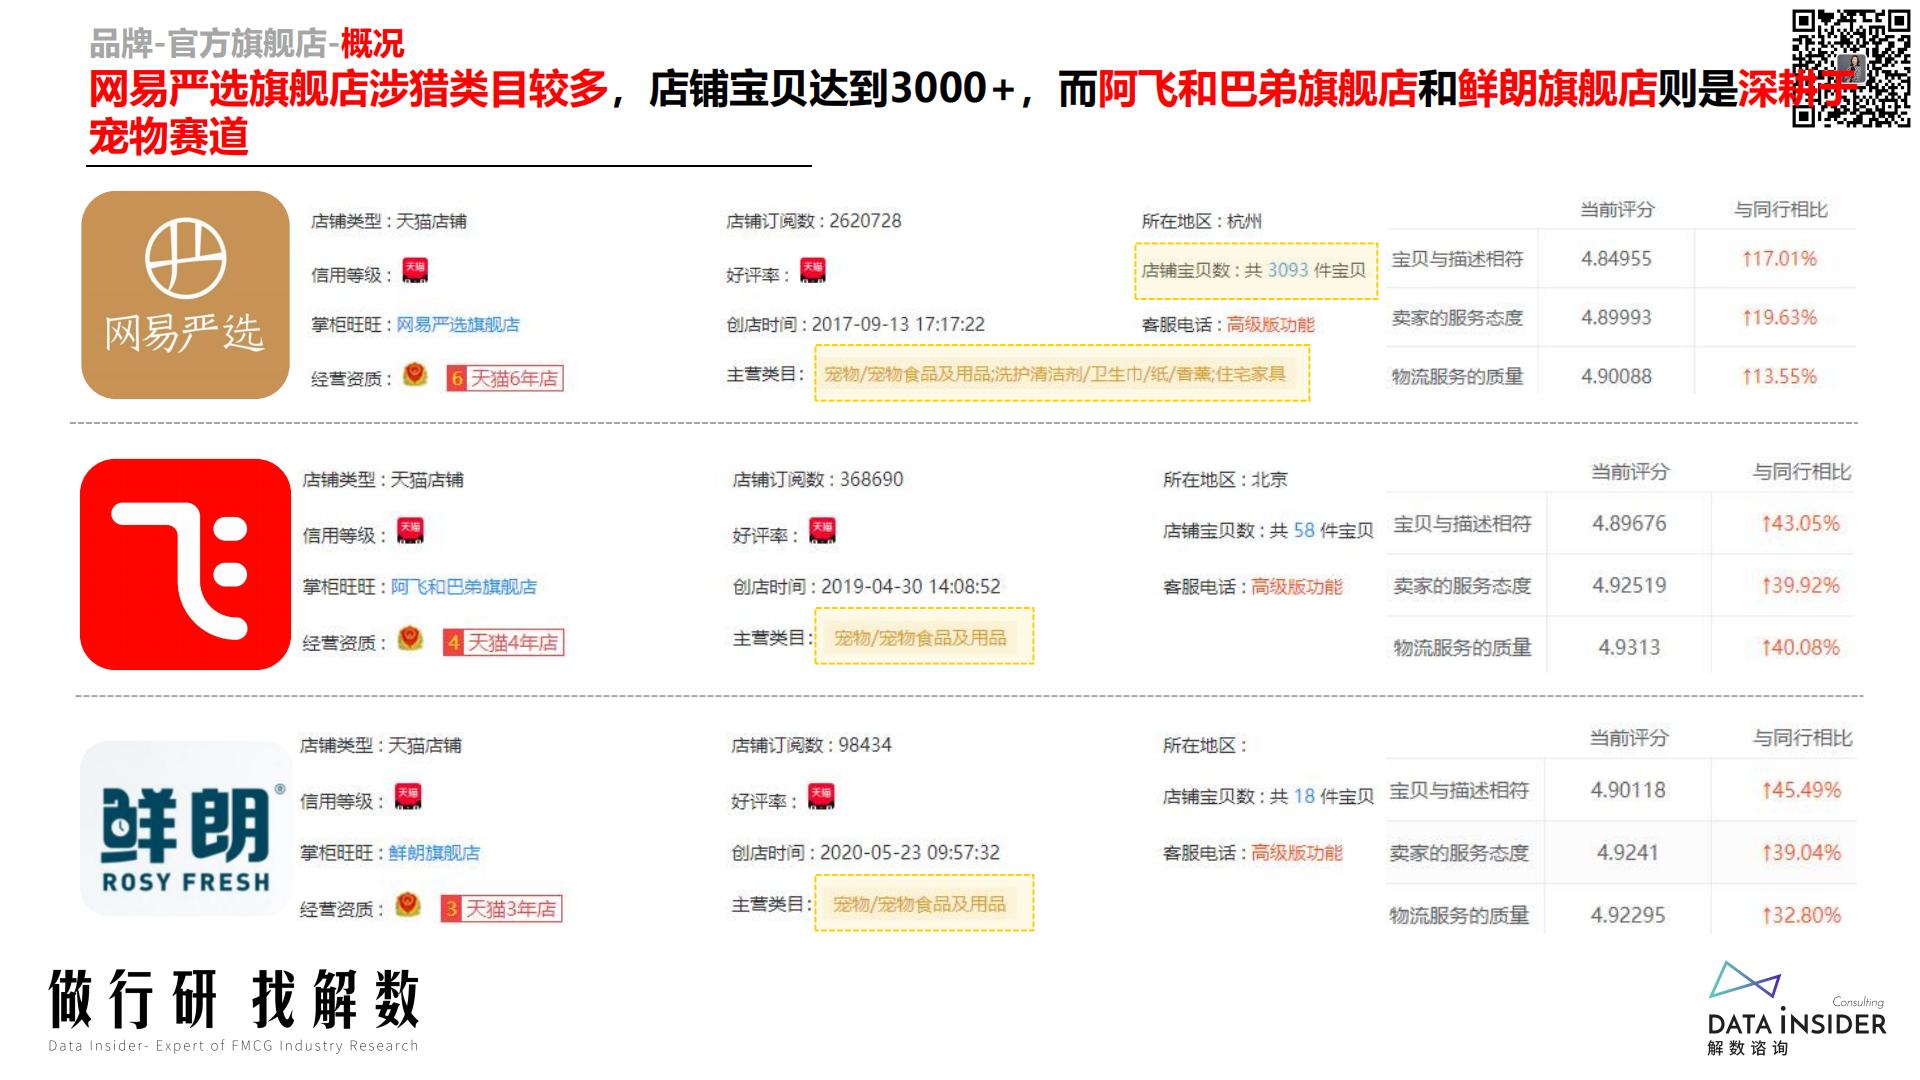Click the 3093 item count link
The image size is (1920, 1080).
click(1288, 270)
